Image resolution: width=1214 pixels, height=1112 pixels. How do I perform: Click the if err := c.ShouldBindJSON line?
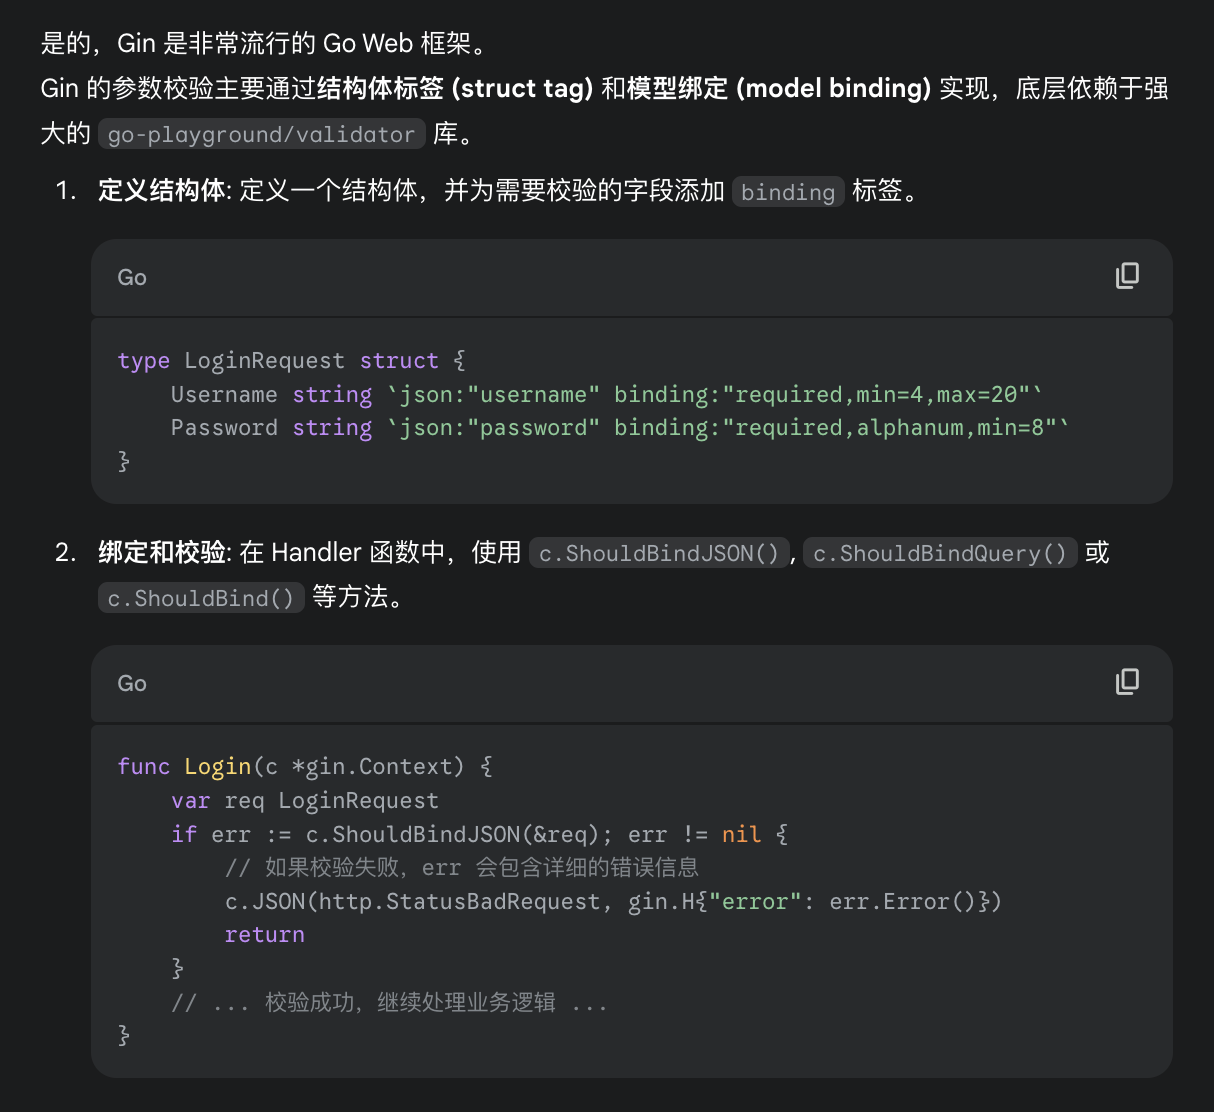pyautogui.click(x=479, y=835)
